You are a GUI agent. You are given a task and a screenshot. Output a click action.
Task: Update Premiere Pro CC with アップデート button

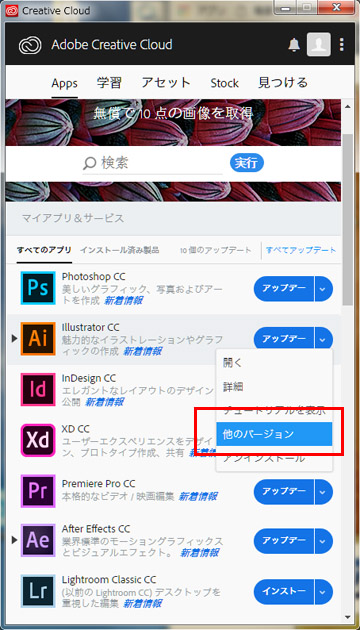coord(284,491)
